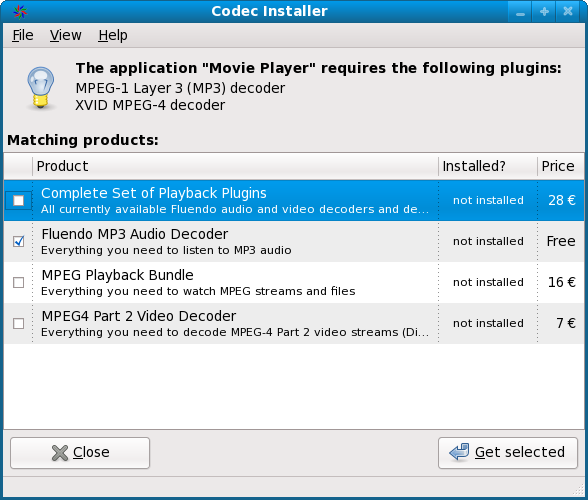Open the View menu
The image size is (588, 500).
[66, 35]
